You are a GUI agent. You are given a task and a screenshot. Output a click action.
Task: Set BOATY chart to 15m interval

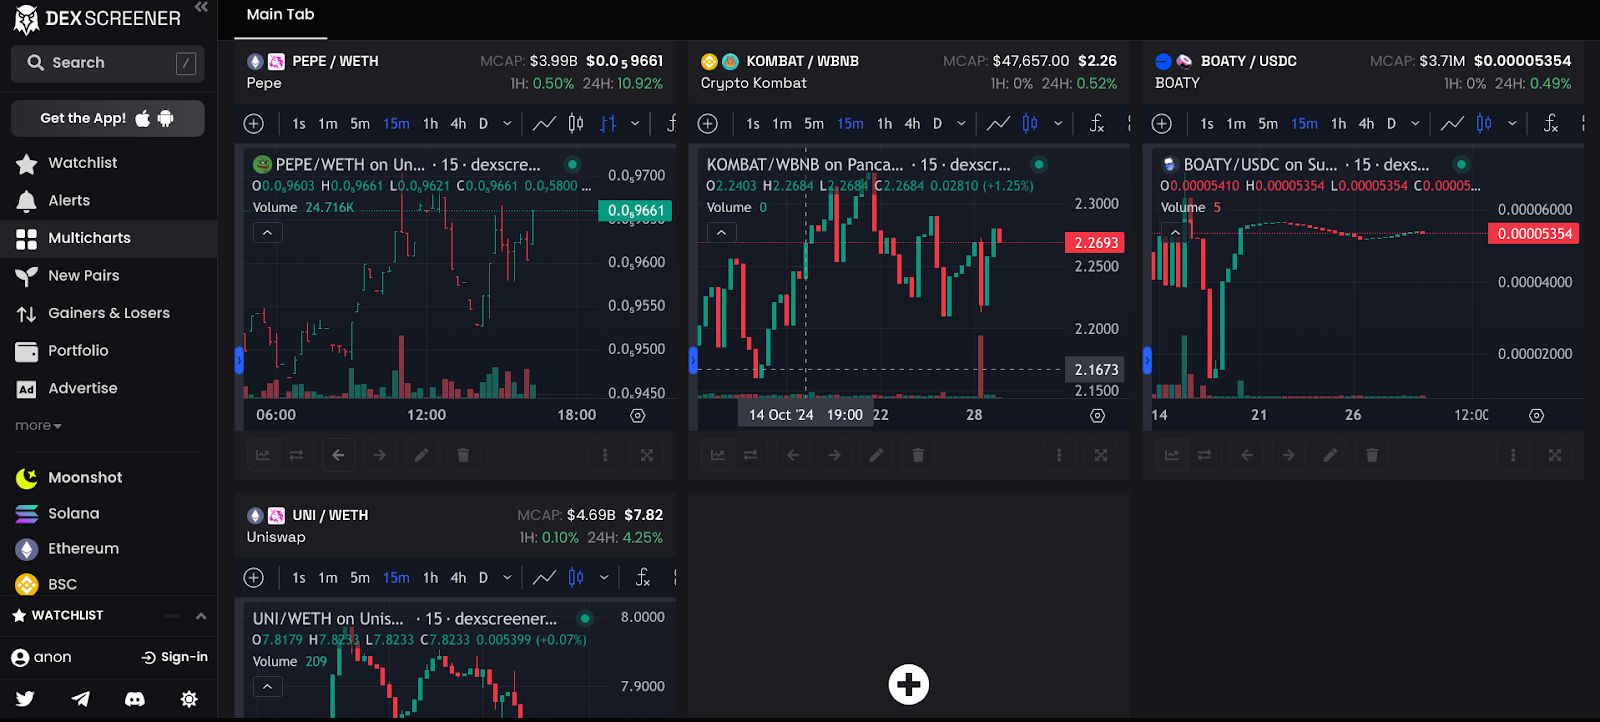point(1304,124)
